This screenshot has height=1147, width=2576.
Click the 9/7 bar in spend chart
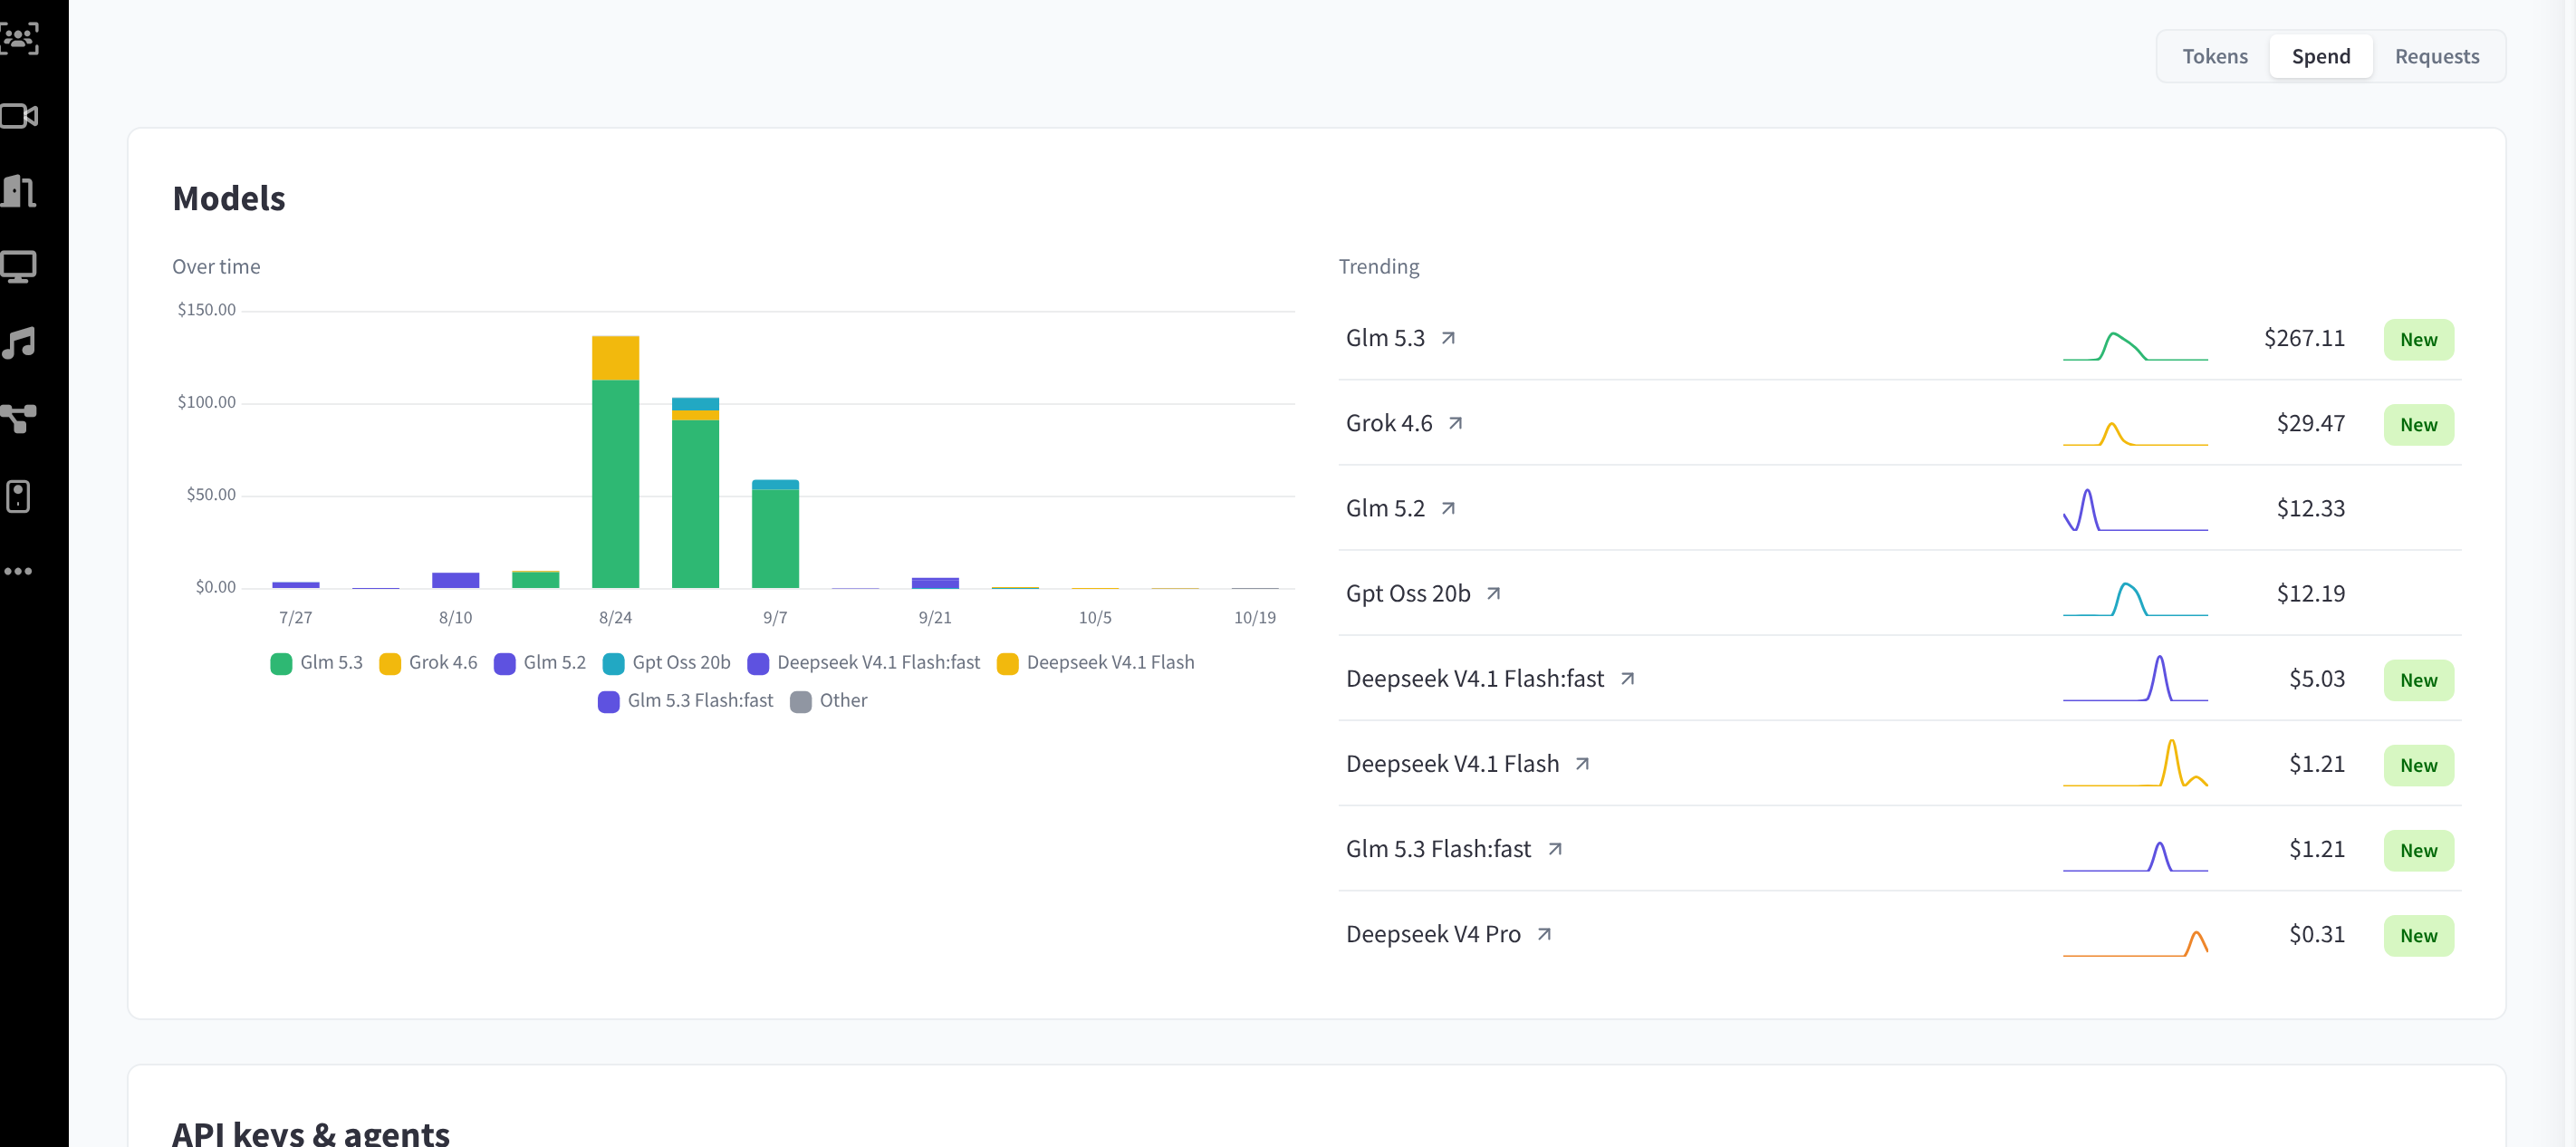(775, 533)
